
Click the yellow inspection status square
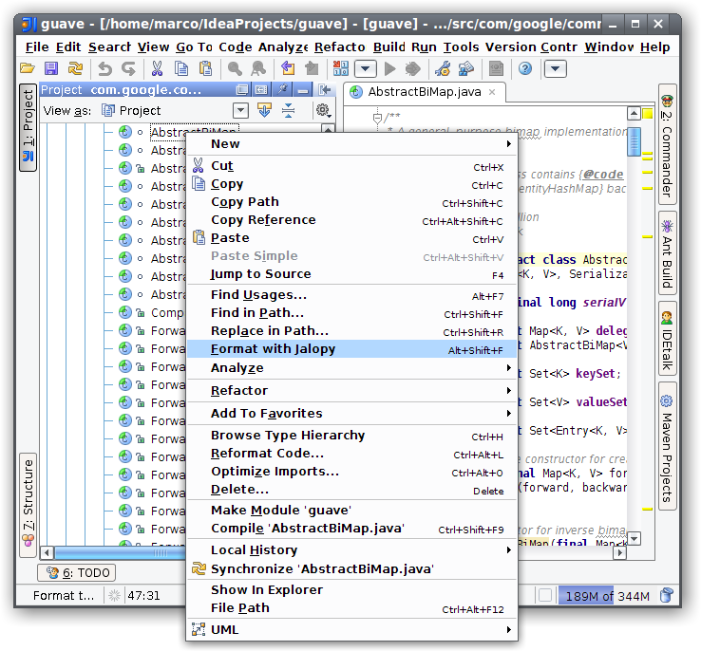tap(647, 114)
